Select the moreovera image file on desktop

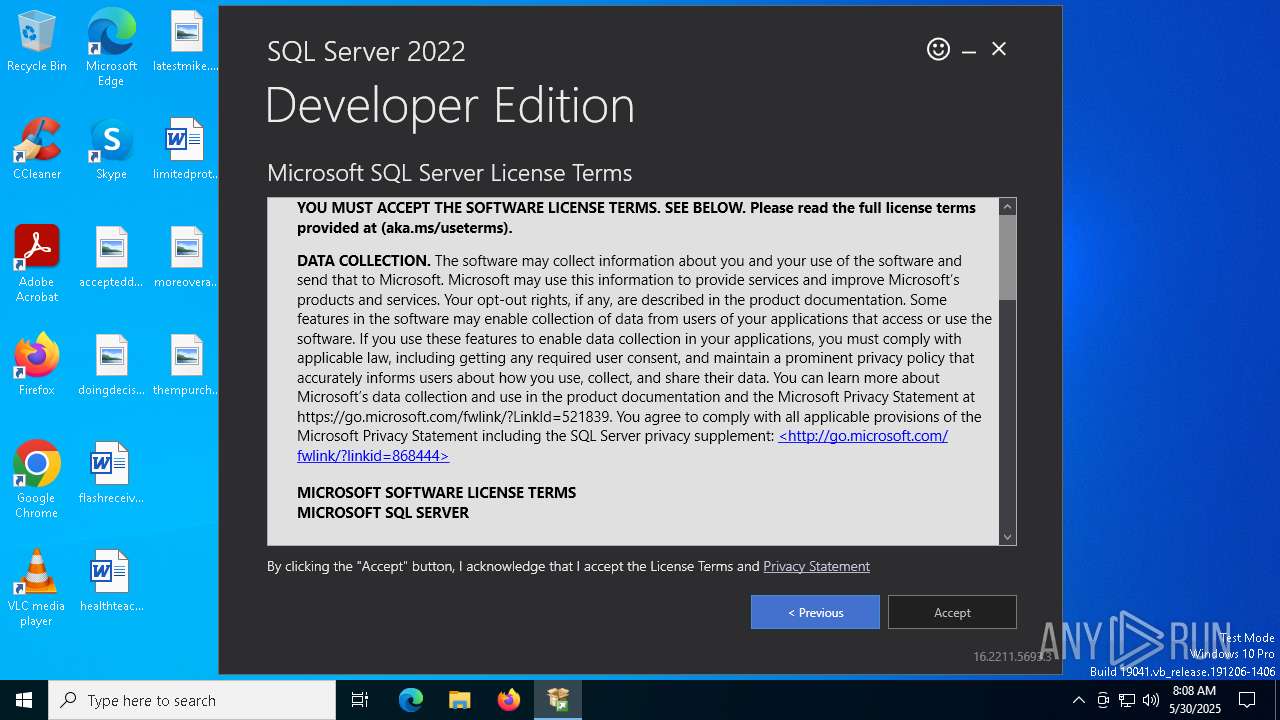186,258
